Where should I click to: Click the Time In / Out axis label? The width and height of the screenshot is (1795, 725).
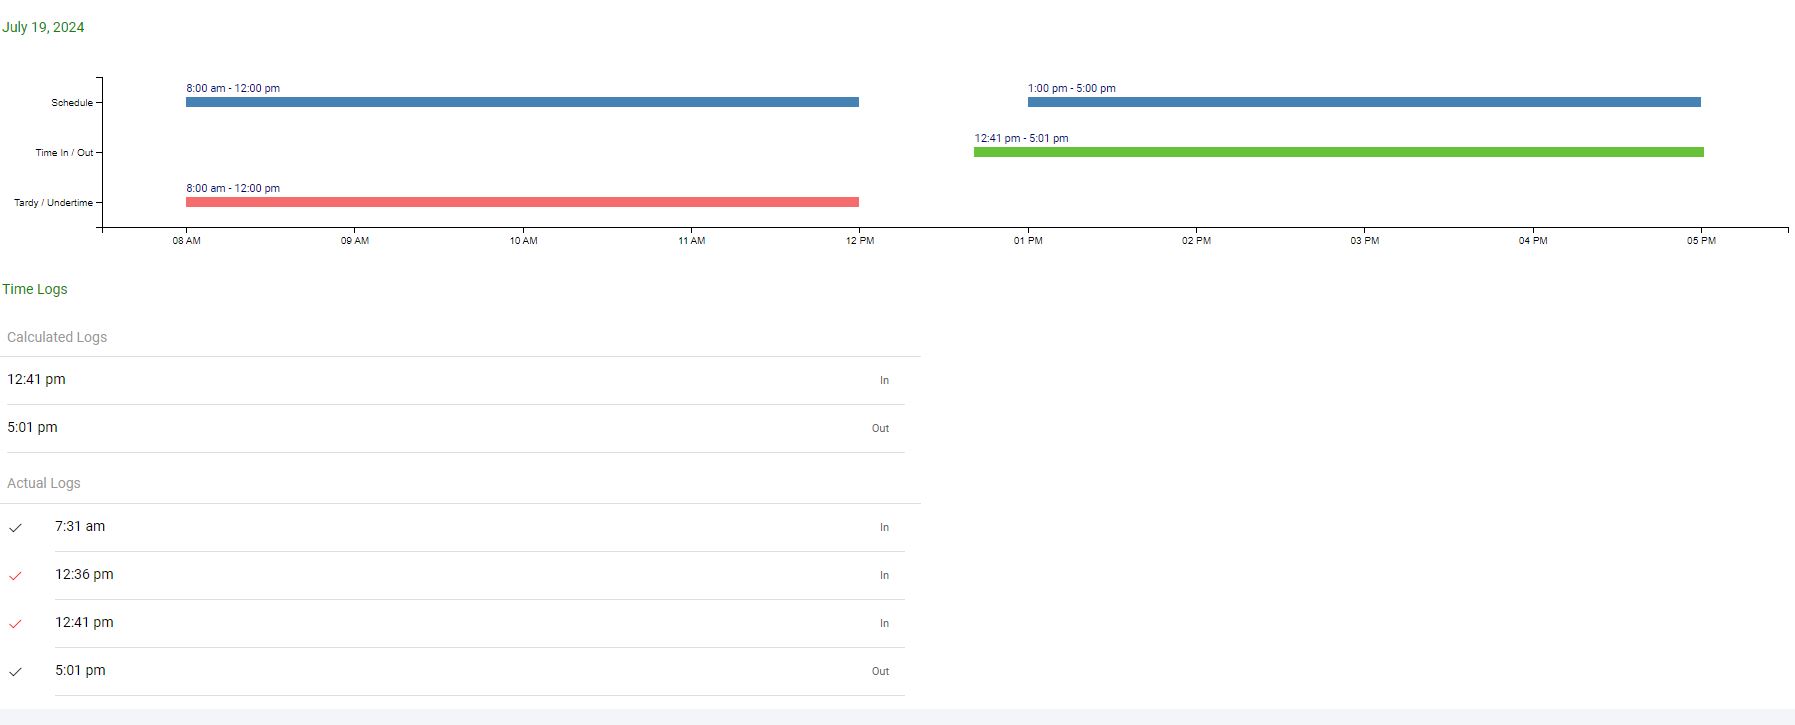[64, 153]
